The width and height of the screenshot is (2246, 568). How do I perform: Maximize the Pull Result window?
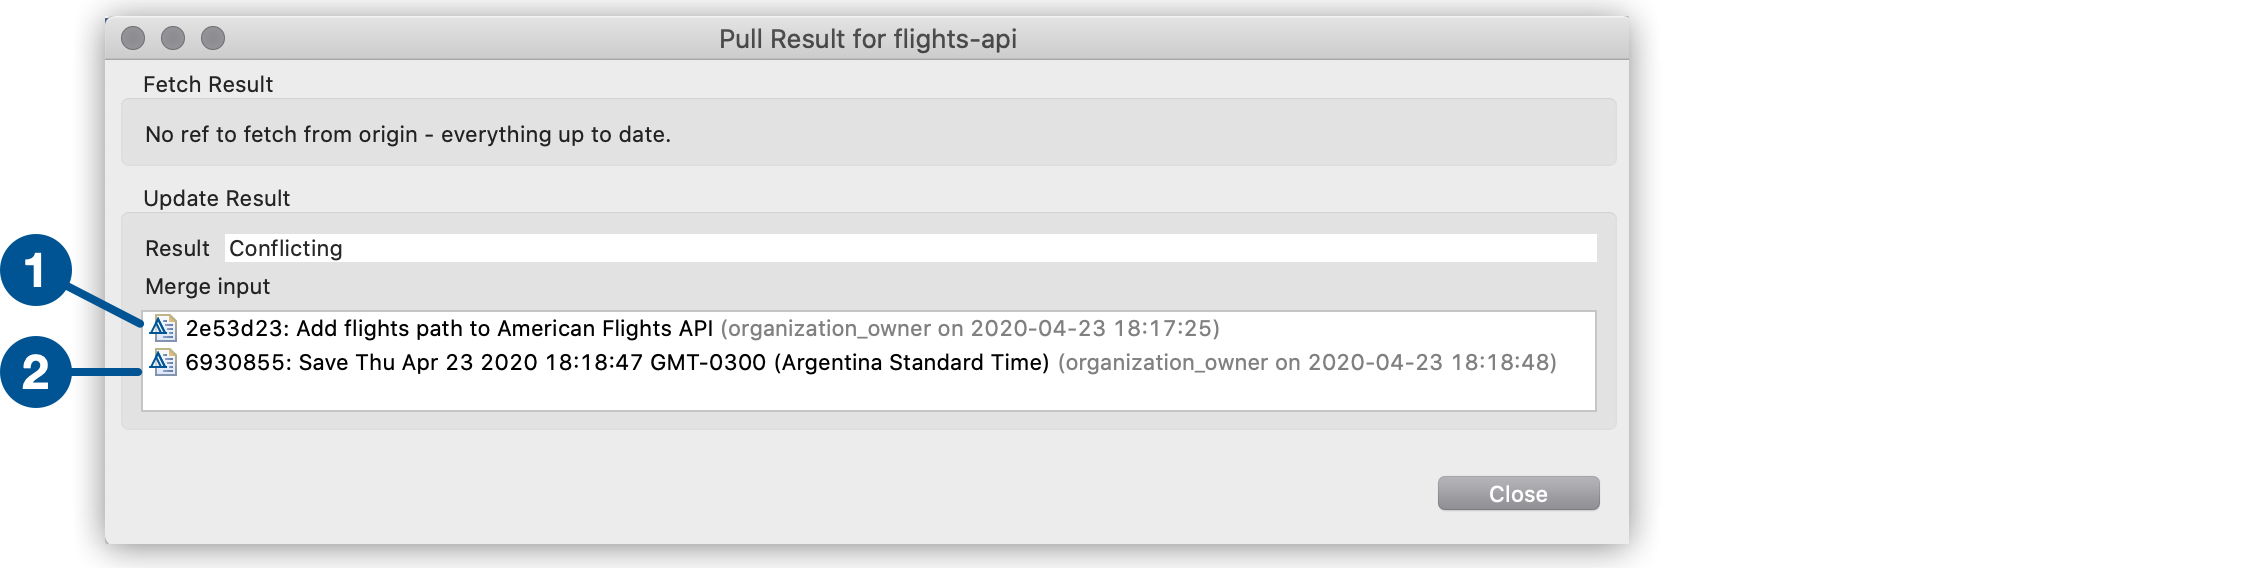(213, 38)
